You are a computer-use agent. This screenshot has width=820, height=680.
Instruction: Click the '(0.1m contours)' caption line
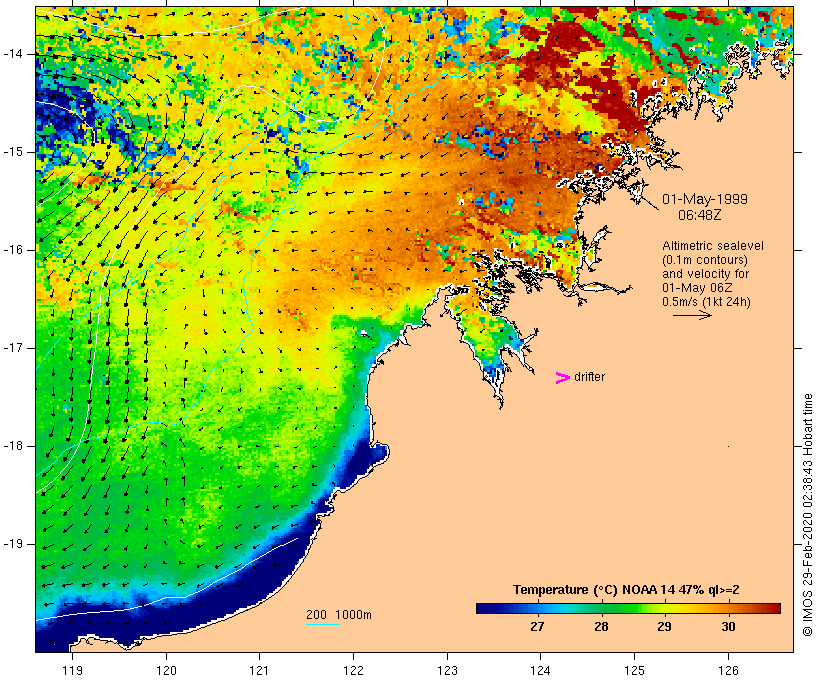(705, 259)
